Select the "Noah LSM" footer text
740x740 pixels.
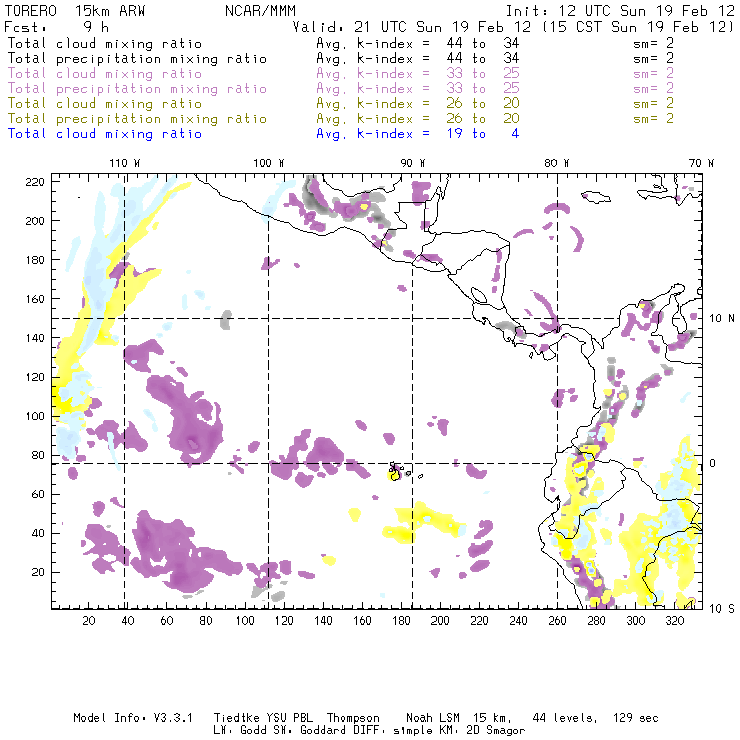click(x=433, y=718)
